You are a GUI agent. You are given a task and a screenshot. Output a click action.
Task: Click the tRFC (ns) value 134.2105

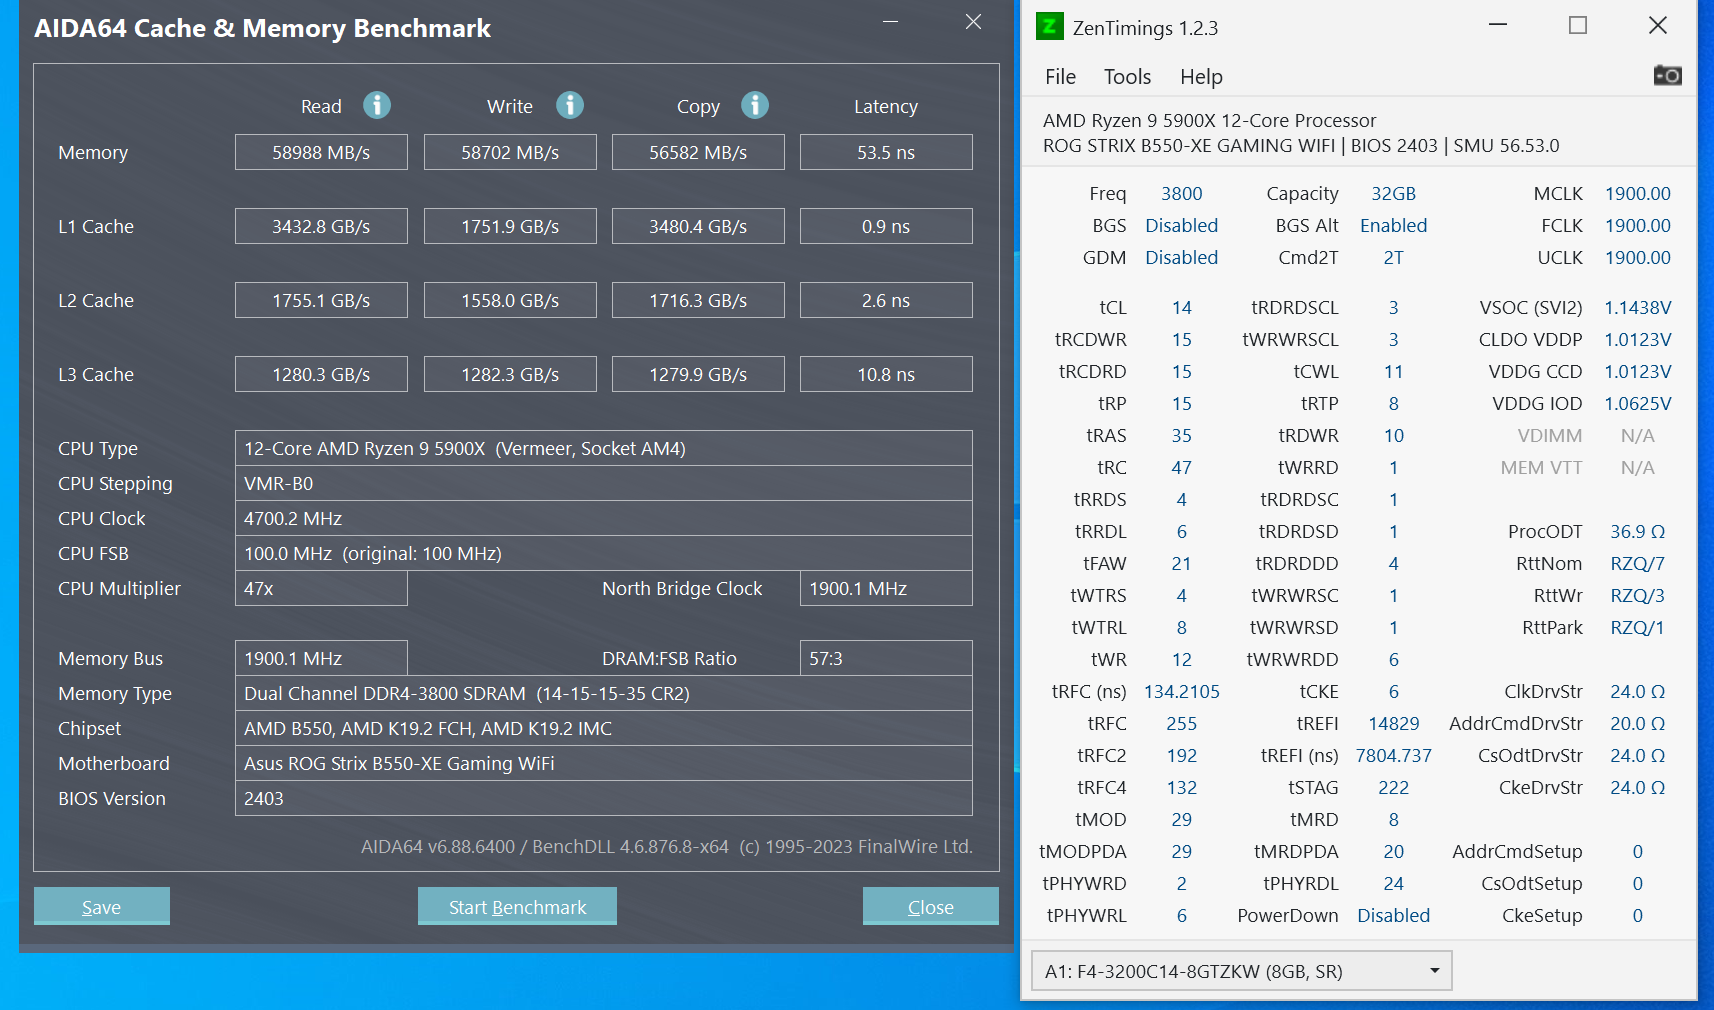[1181, 691]
